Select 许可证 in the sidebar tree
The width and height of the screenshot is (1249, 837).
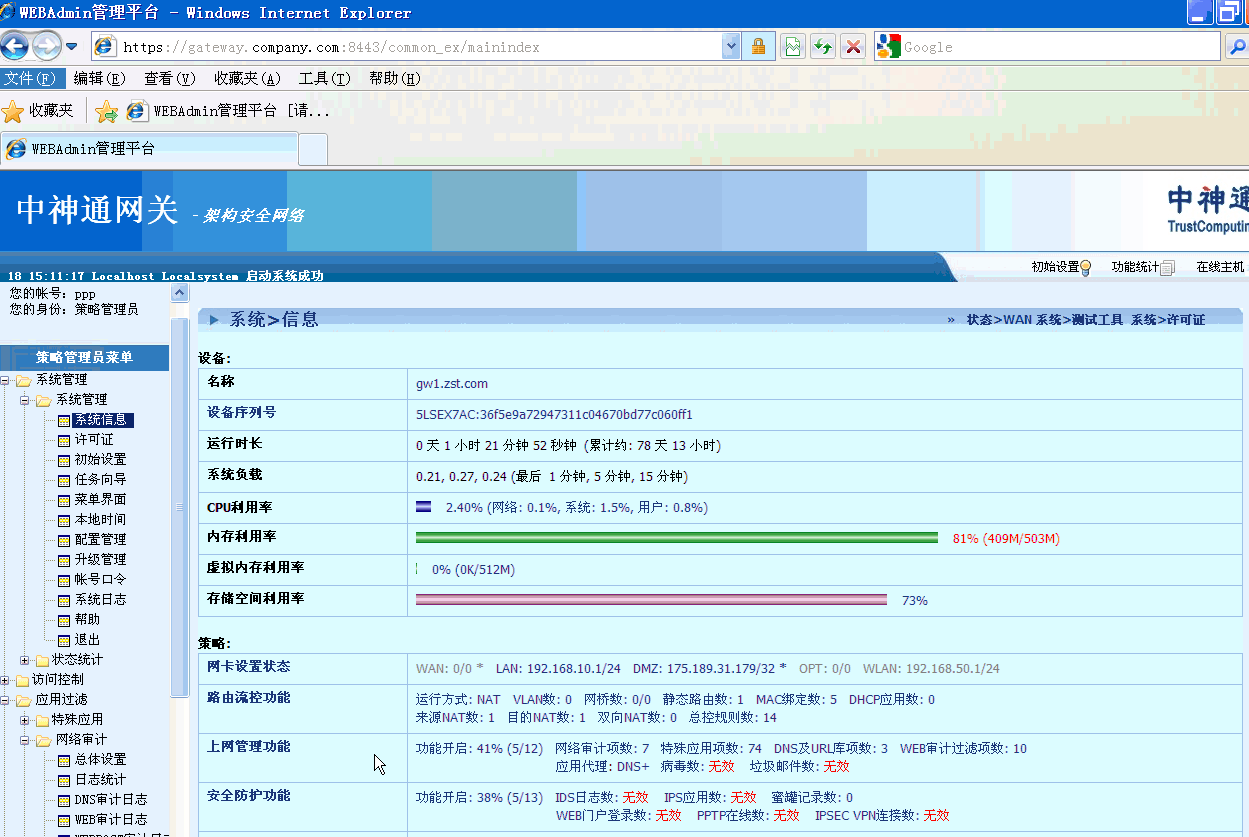coord(94,440)
